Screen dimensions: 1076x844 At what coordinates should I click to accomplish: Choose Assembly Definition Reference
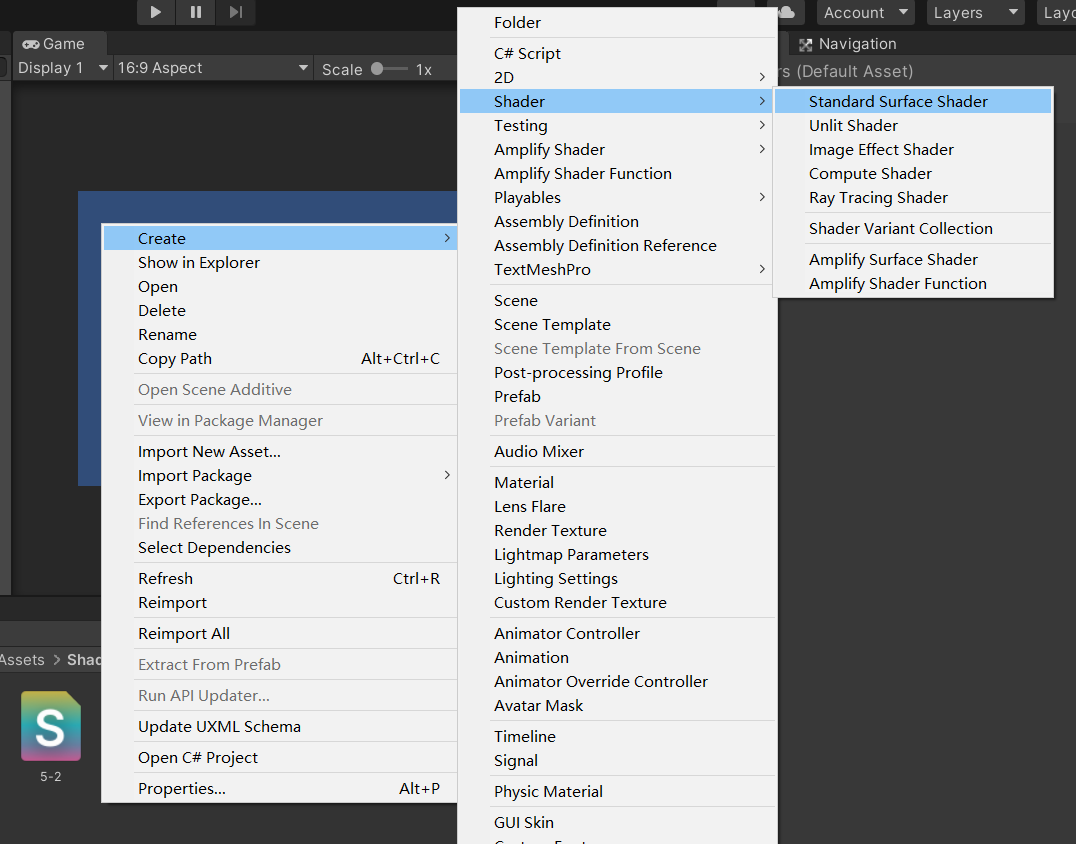pyautogui.click(x=618, y=246)
